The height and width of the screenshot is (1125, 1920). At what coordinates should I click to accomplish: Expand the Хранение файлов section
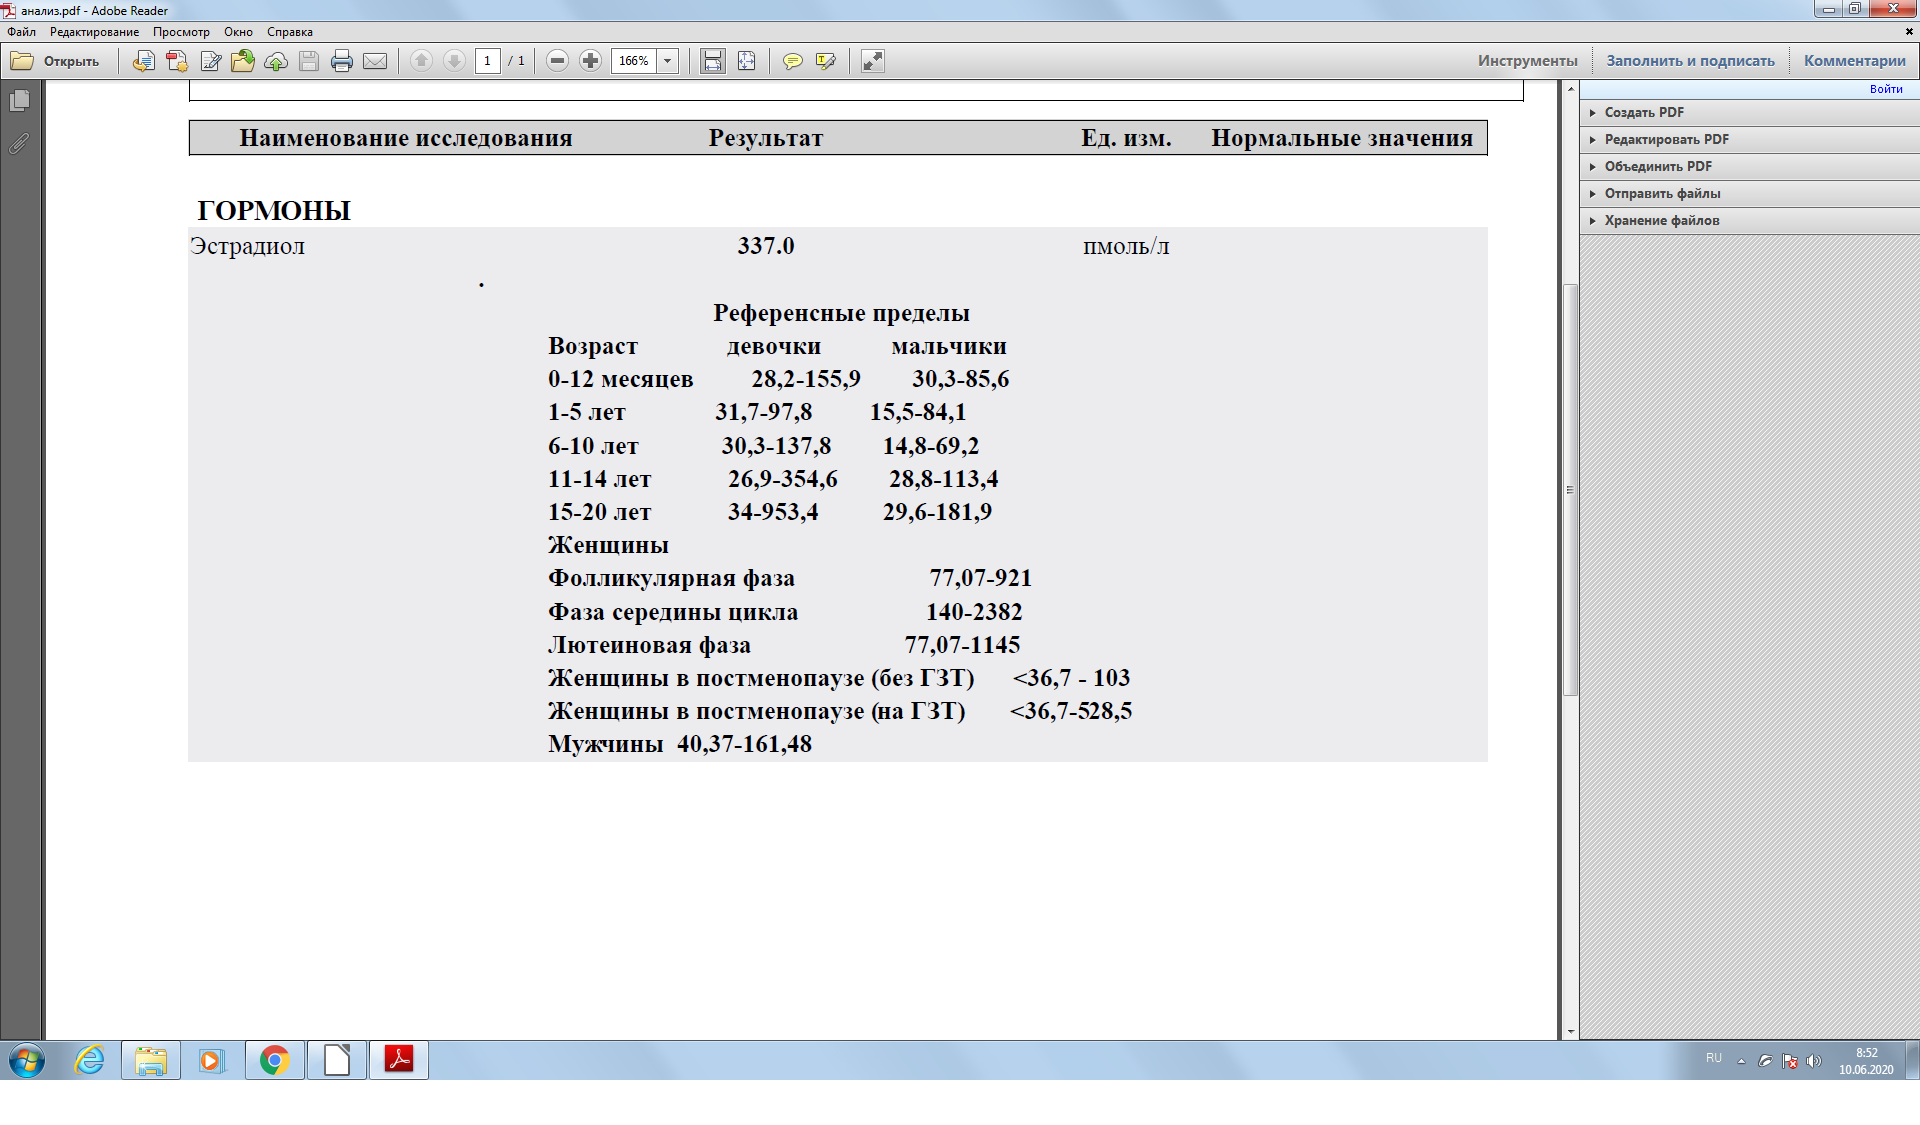pos(1661,220)
